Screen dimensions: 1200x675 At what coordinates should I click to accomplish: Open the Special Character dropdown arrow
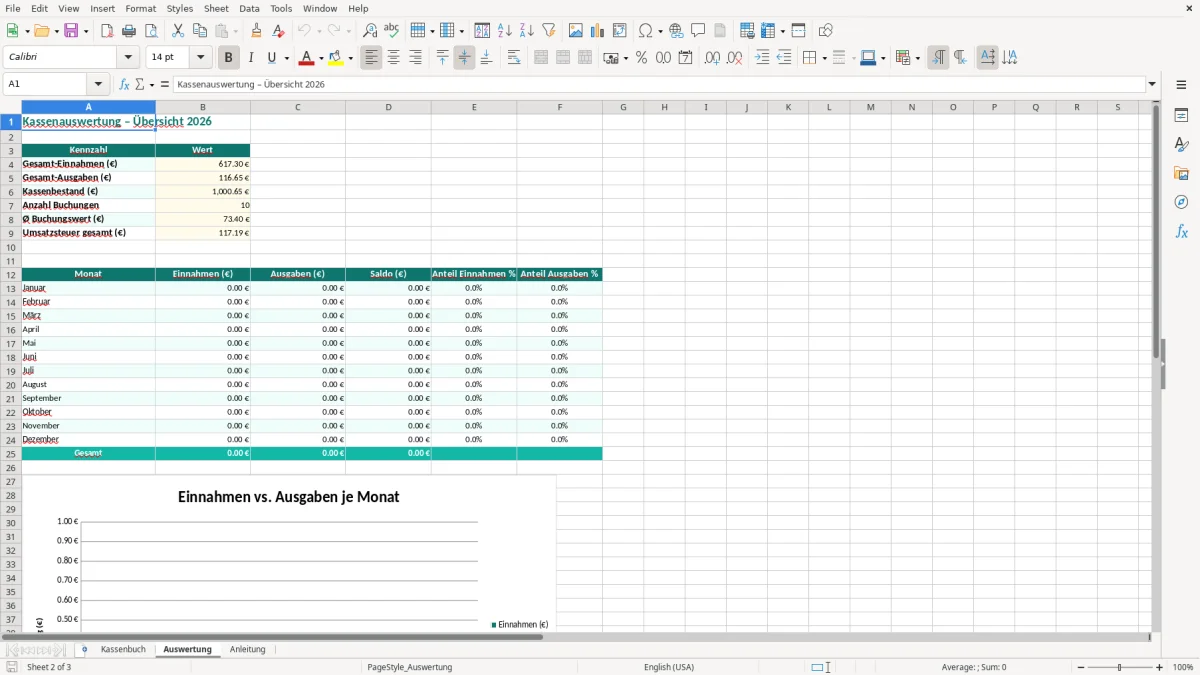tap(659, 31)
